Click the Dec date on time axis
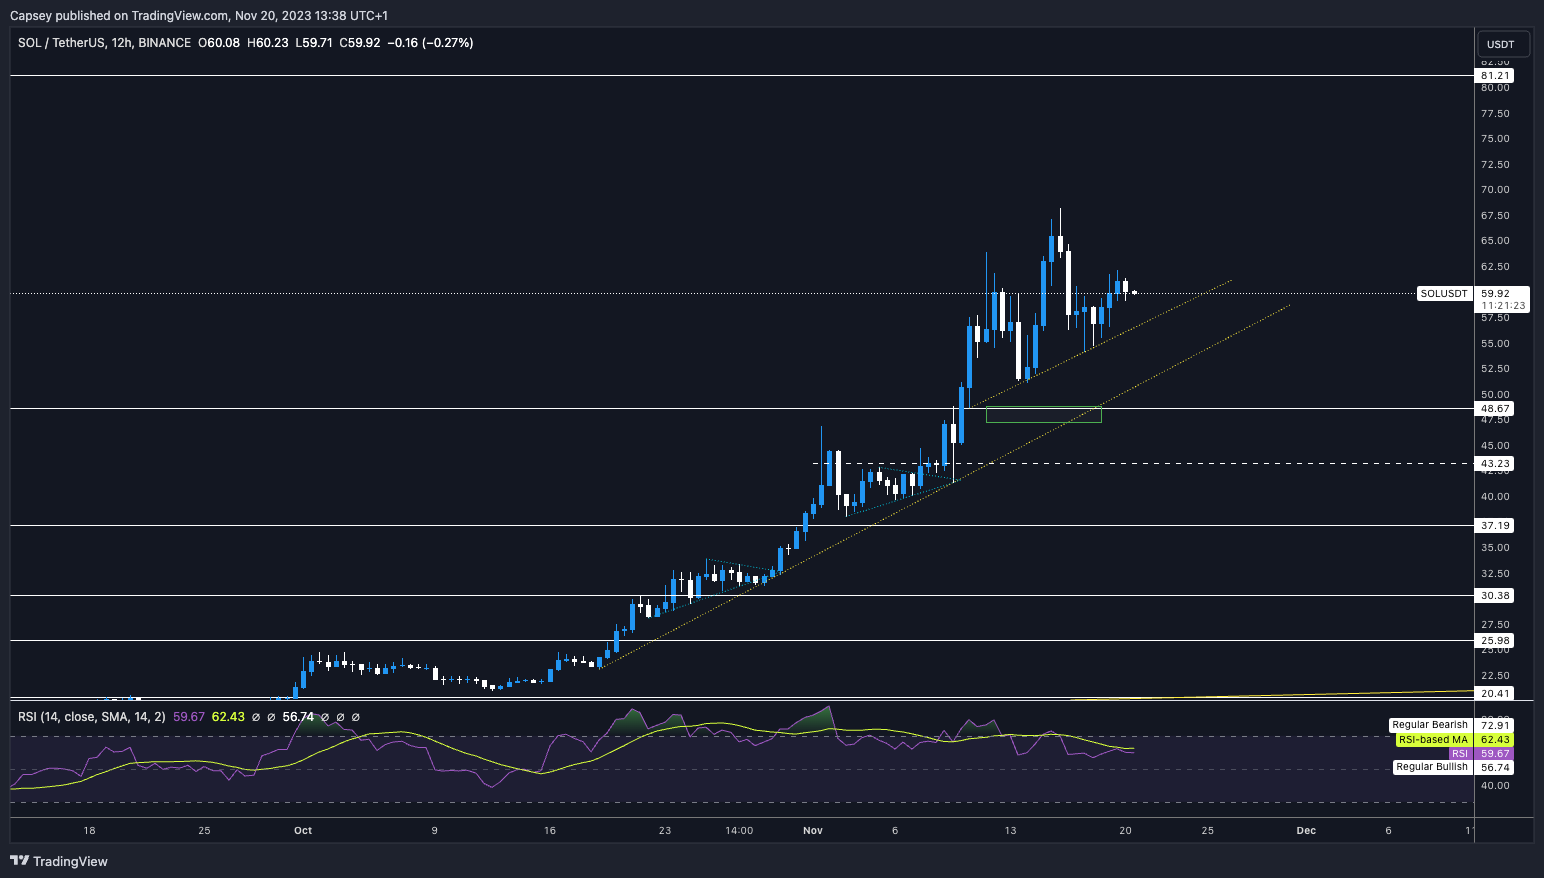This screenshot has width=1544, height=878. 1305,830
